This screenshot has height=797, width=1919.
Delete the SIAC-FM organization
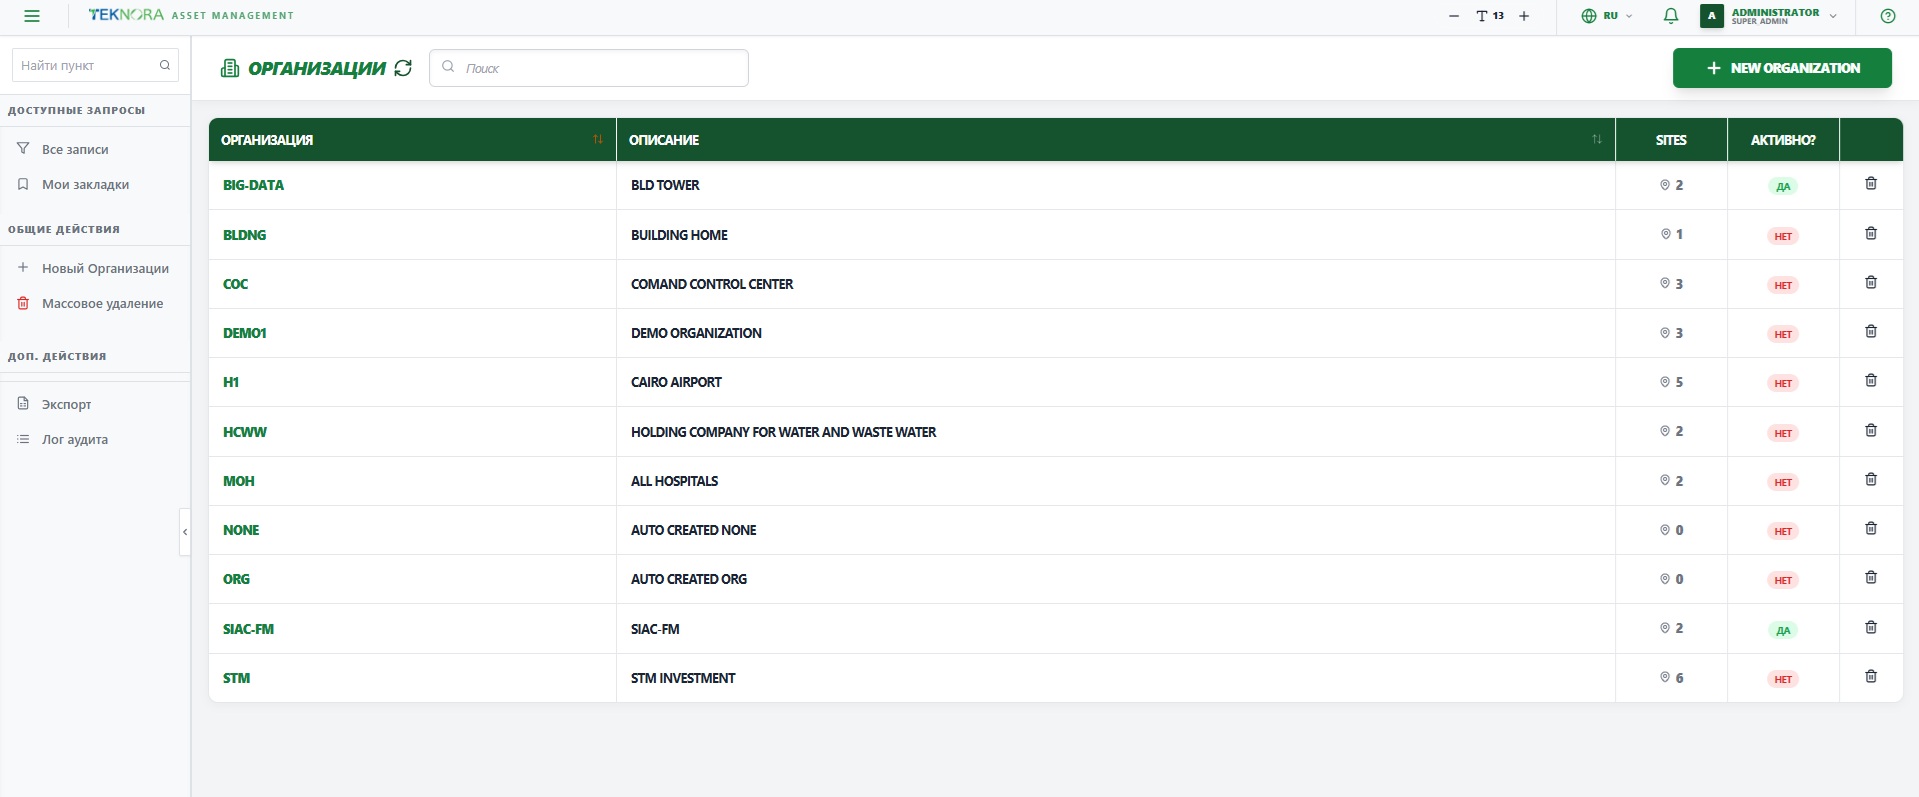(x=1871, y=627)
